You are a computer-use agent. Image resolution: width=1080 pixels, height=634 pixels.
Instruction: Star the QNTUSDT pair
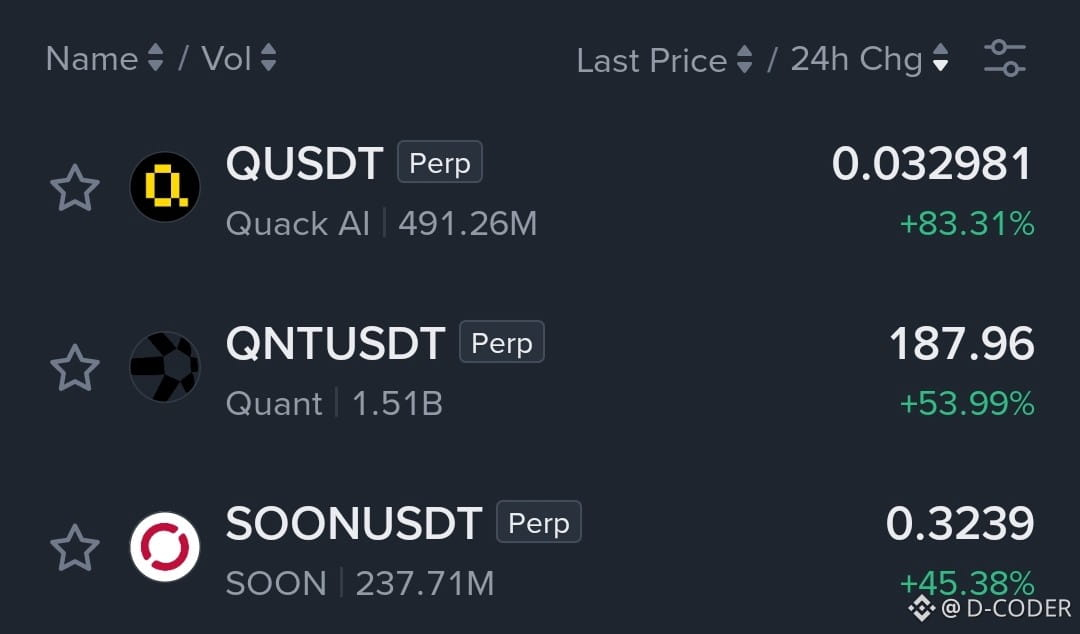[x=74, y=367]
